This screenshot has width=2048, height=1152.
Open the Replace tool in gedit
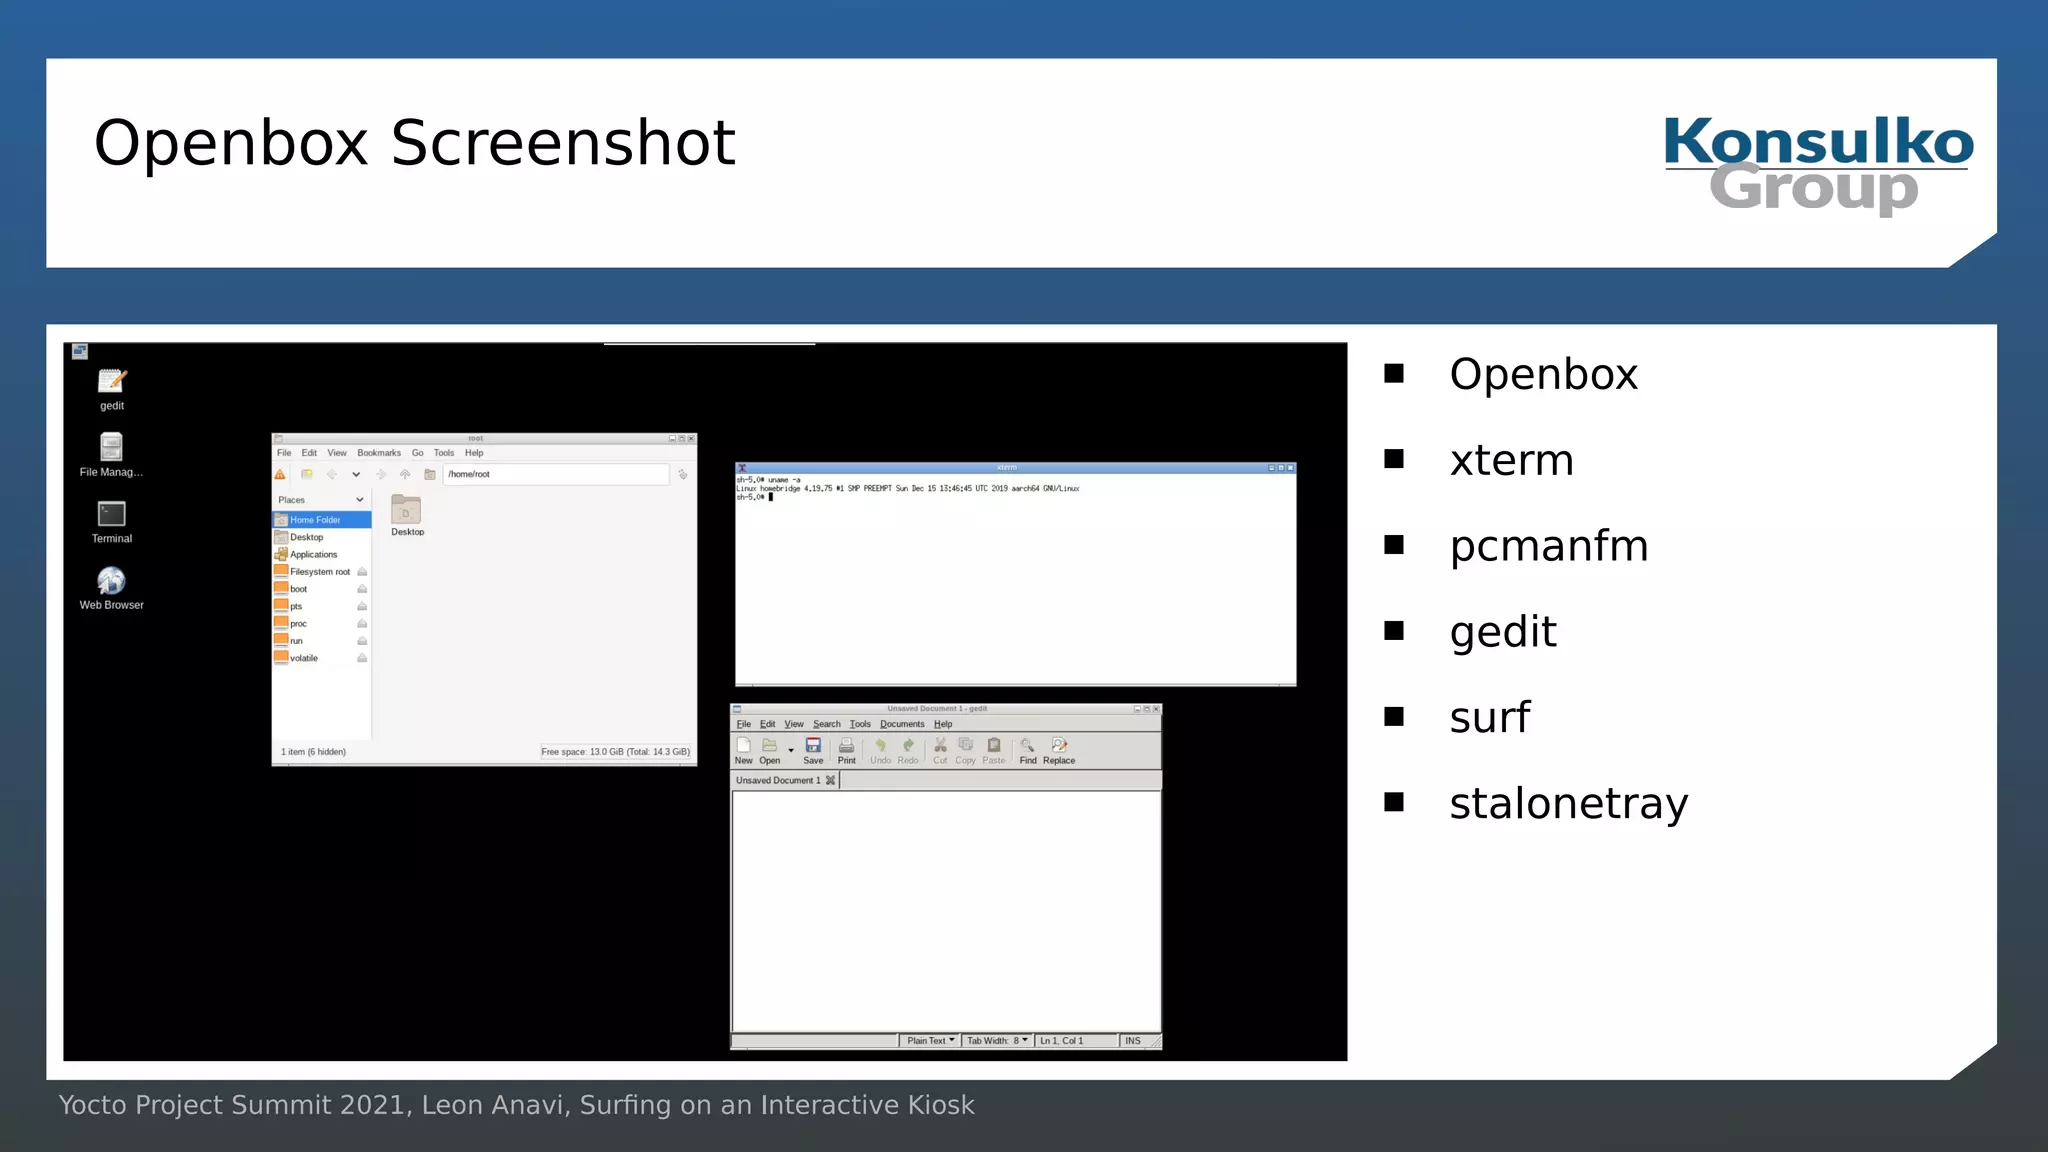coord(1059,746)
